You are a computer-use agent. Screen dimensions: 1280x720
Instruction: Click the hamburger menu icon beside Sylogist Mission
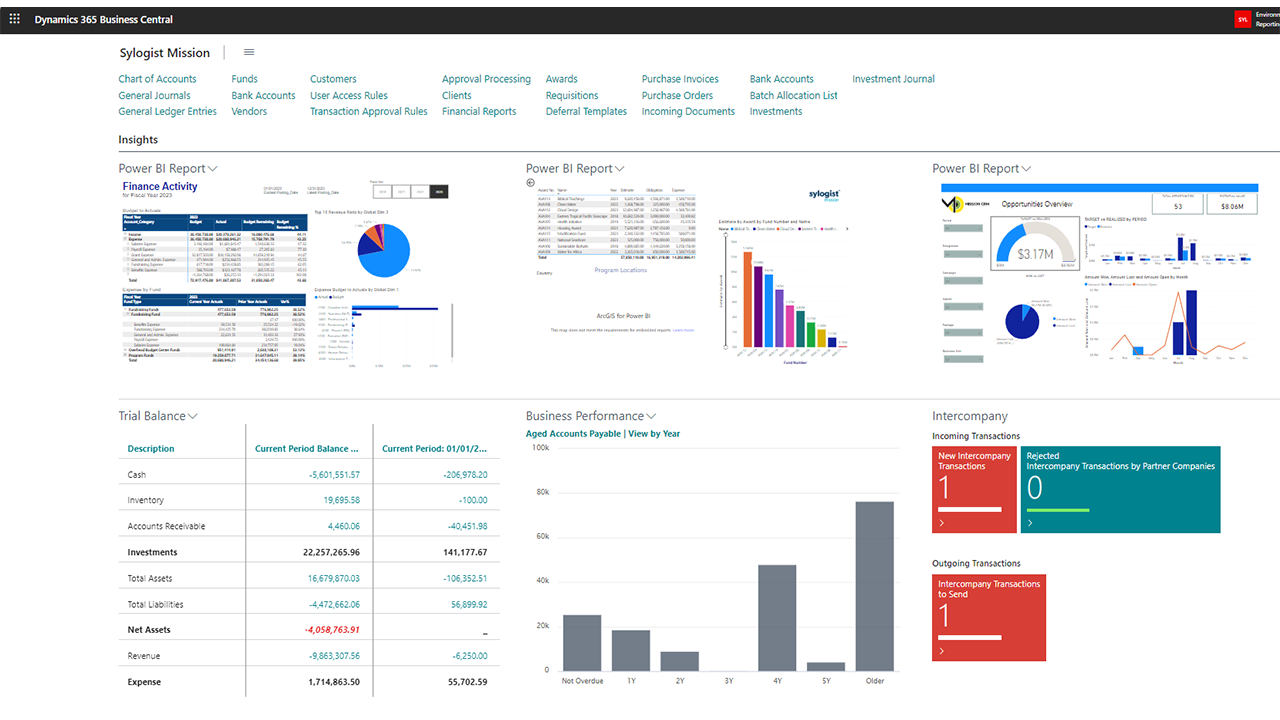[248, 52]
